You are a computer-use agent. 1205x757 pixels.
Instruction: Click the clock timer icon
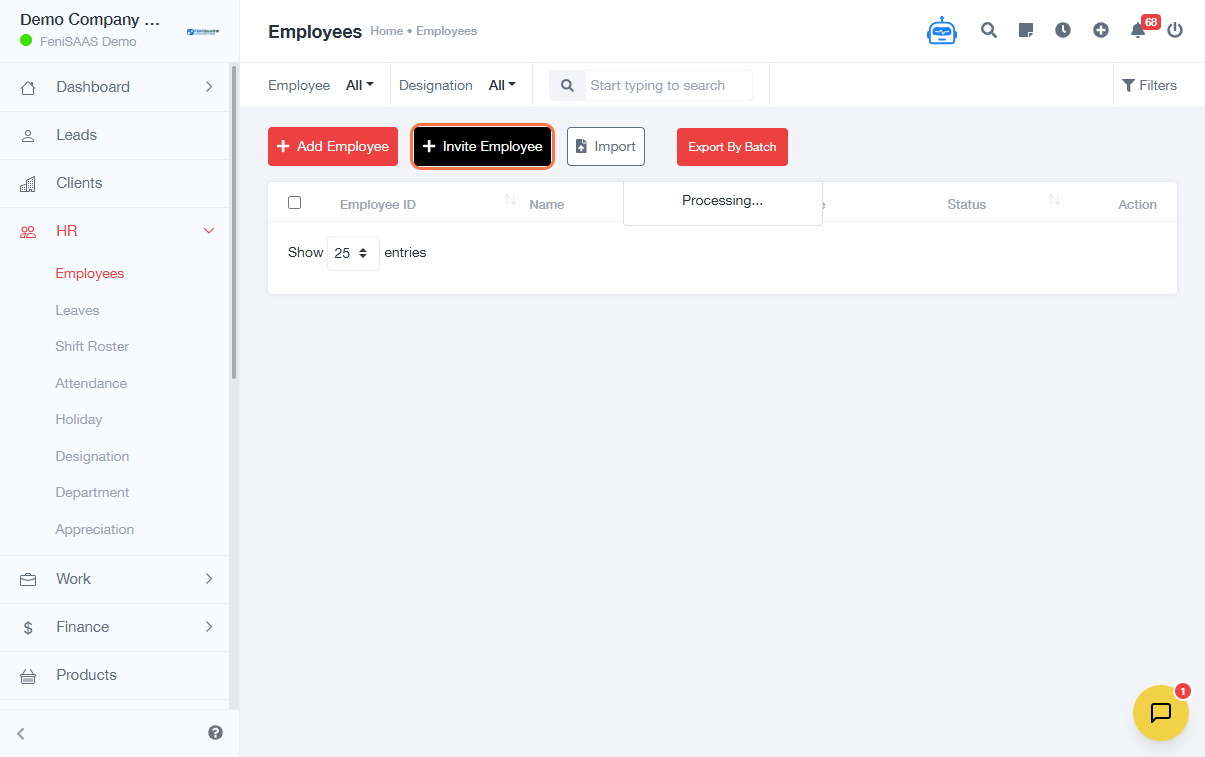[1063, 30]
